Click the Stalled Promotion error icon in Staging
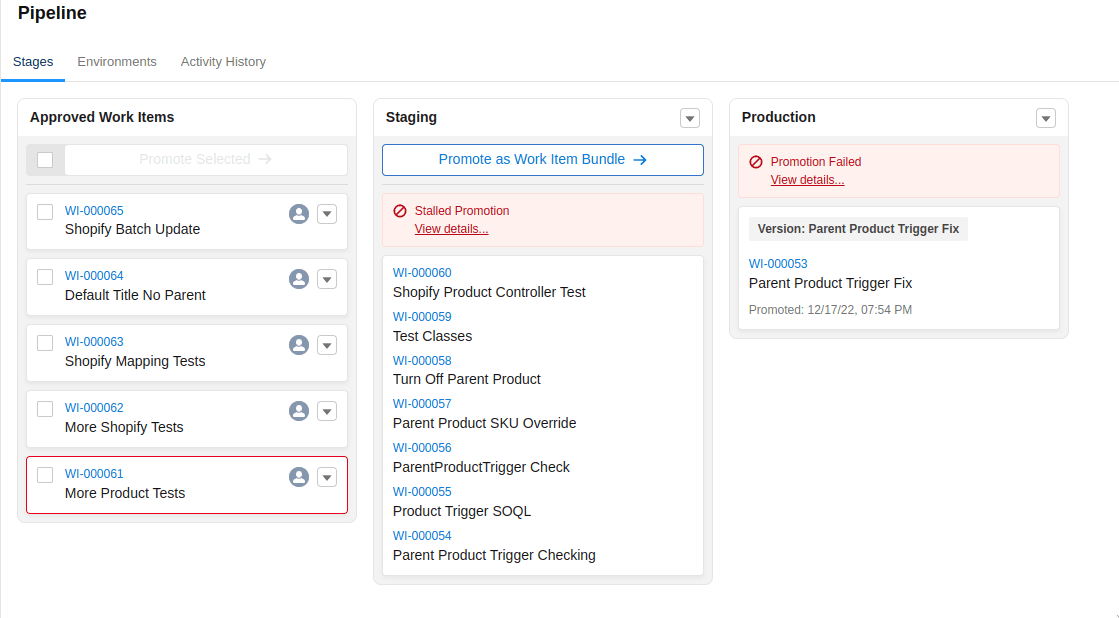 pos(400,211)
